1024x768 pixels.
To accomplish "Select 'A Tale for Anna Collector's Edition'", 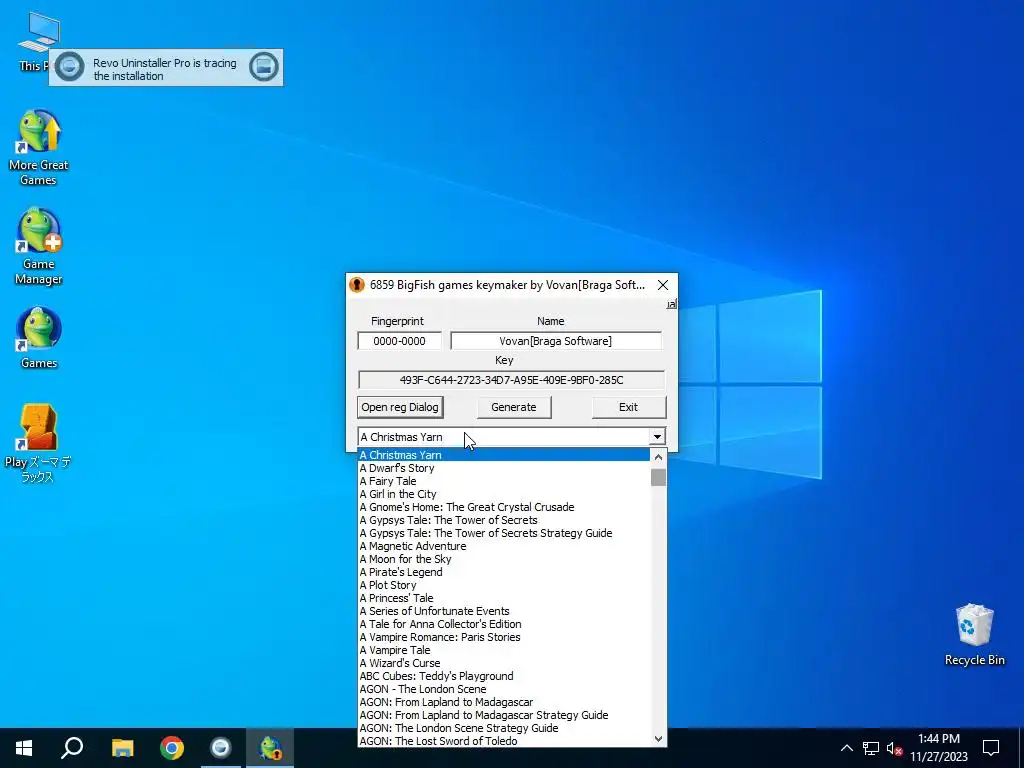I will pyautogui.click(x=504, y=624).
